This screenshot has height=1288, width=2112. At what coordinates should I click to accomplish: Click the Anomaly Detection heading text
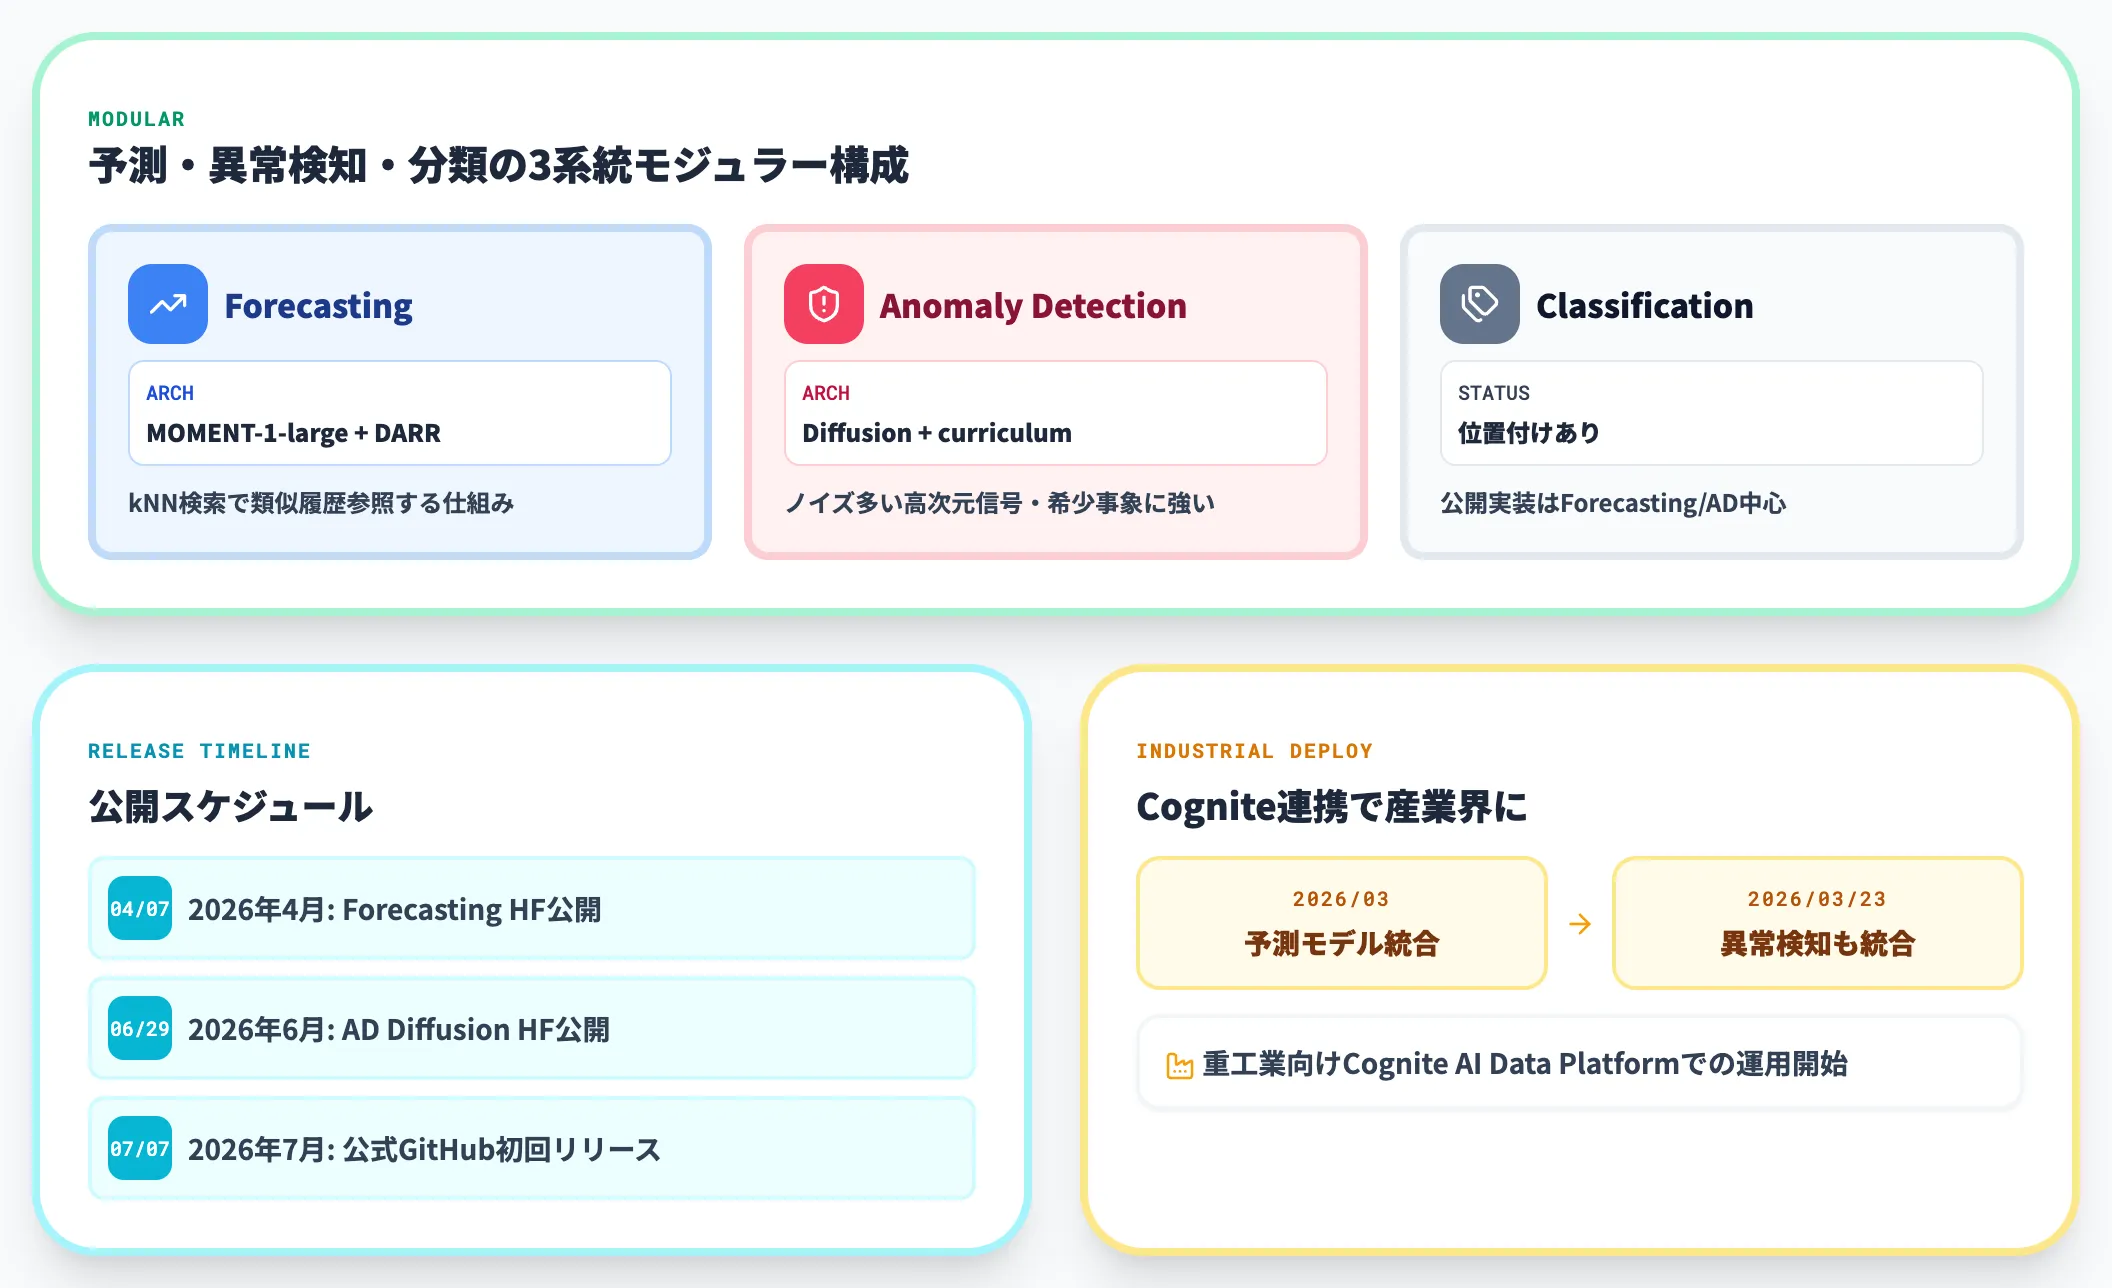(x=1033, y=306)
